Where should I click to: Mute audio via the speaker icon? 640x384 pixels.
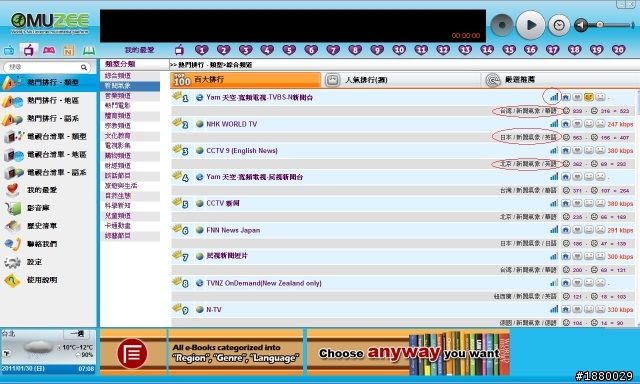[581, 25]
